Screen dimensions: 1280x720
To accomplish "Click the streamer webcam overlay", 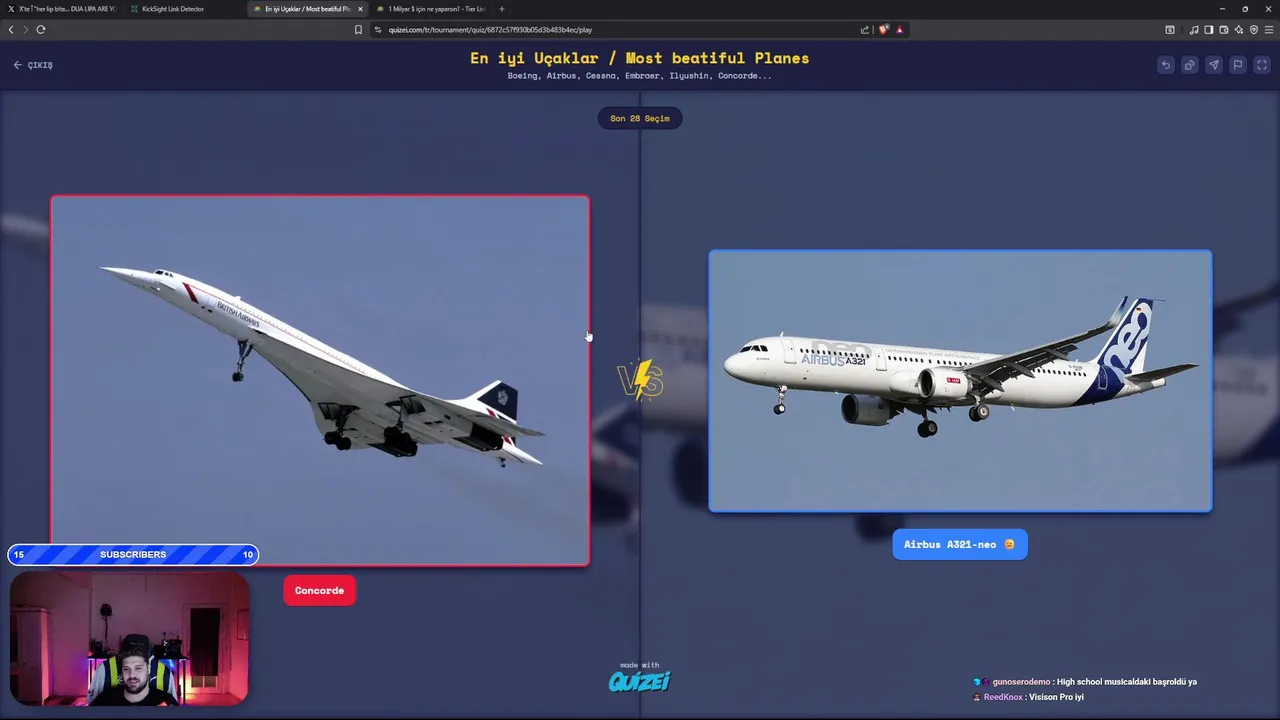I will 129,639.
